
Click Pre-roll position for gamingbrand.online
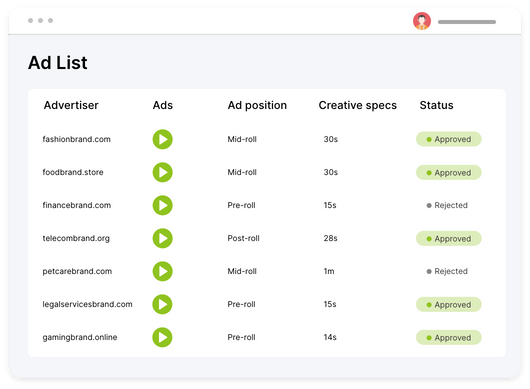(241, 337)
